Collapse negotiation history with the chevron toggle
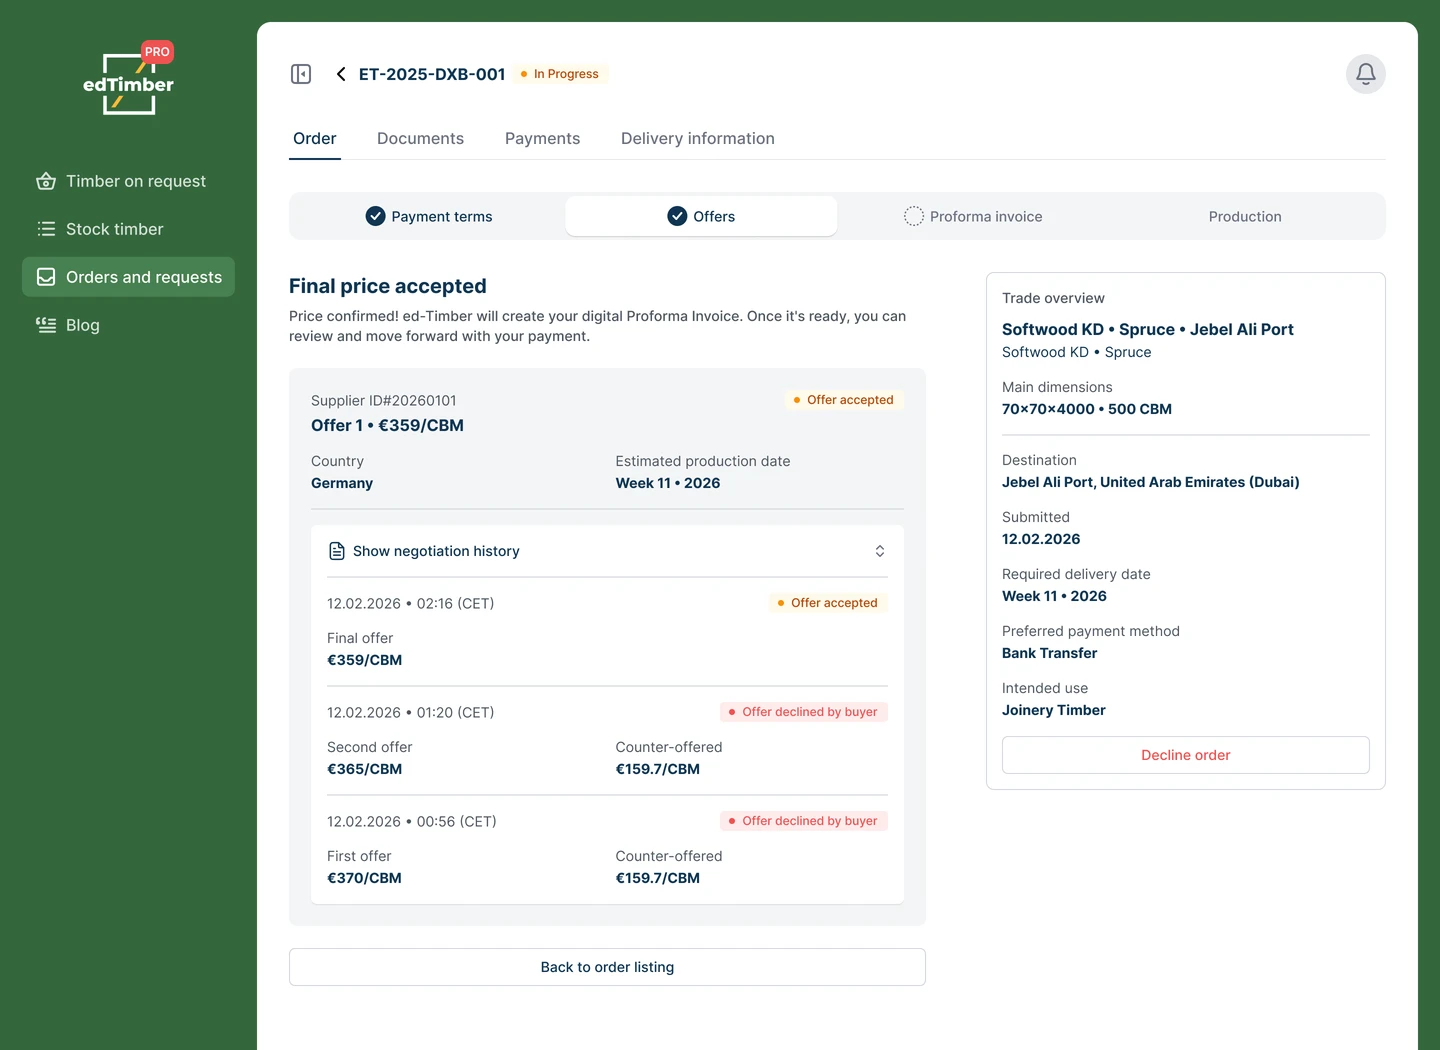Screen dimensions: 1440x1050 [880, 551]
